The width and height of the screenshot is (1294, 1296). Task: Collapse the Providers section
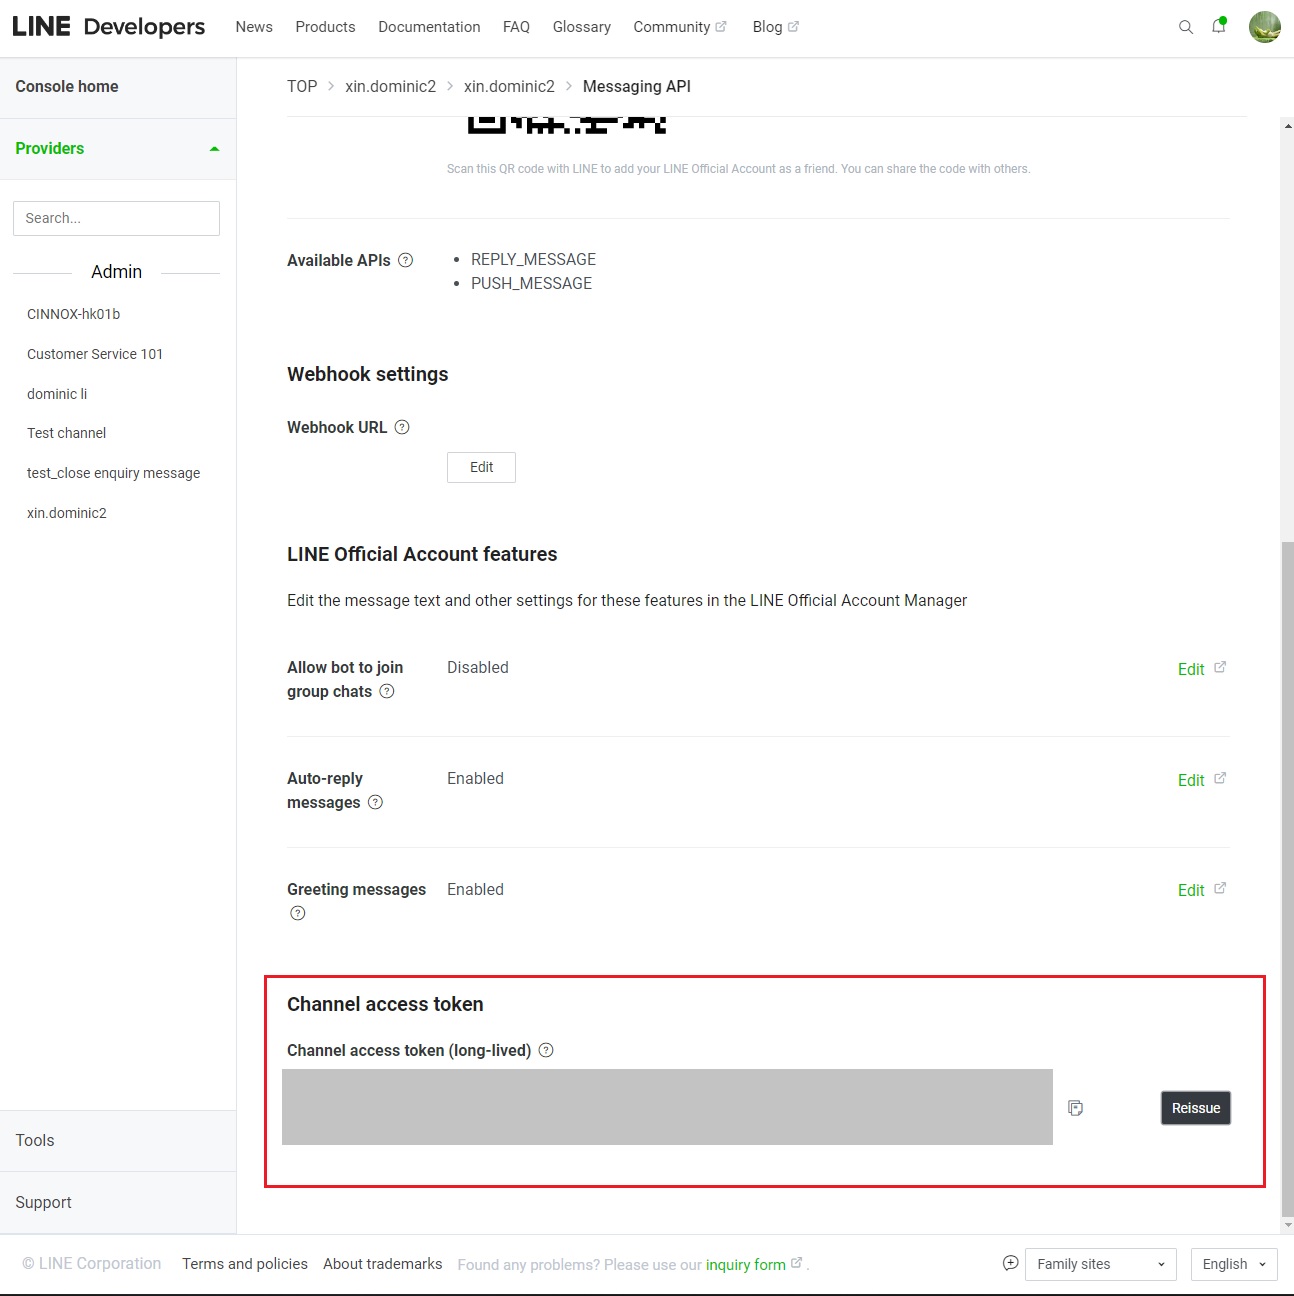tap(118, 149)
